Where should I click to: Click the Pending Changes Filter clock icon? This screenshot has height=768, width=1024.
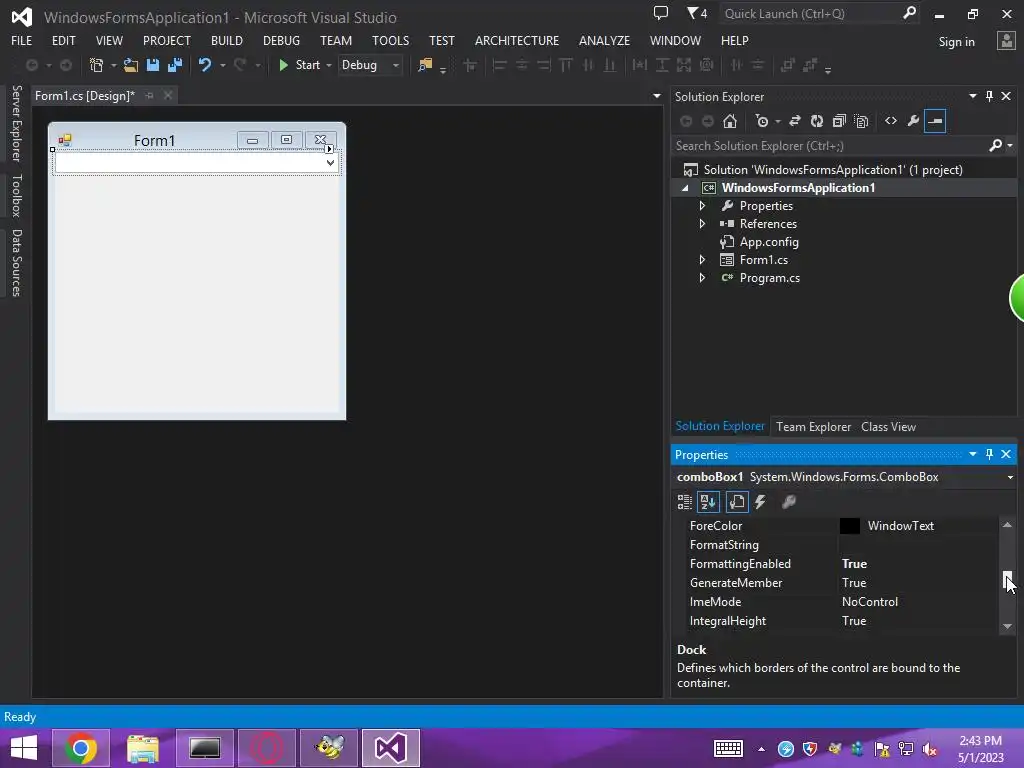pos(761,121)
